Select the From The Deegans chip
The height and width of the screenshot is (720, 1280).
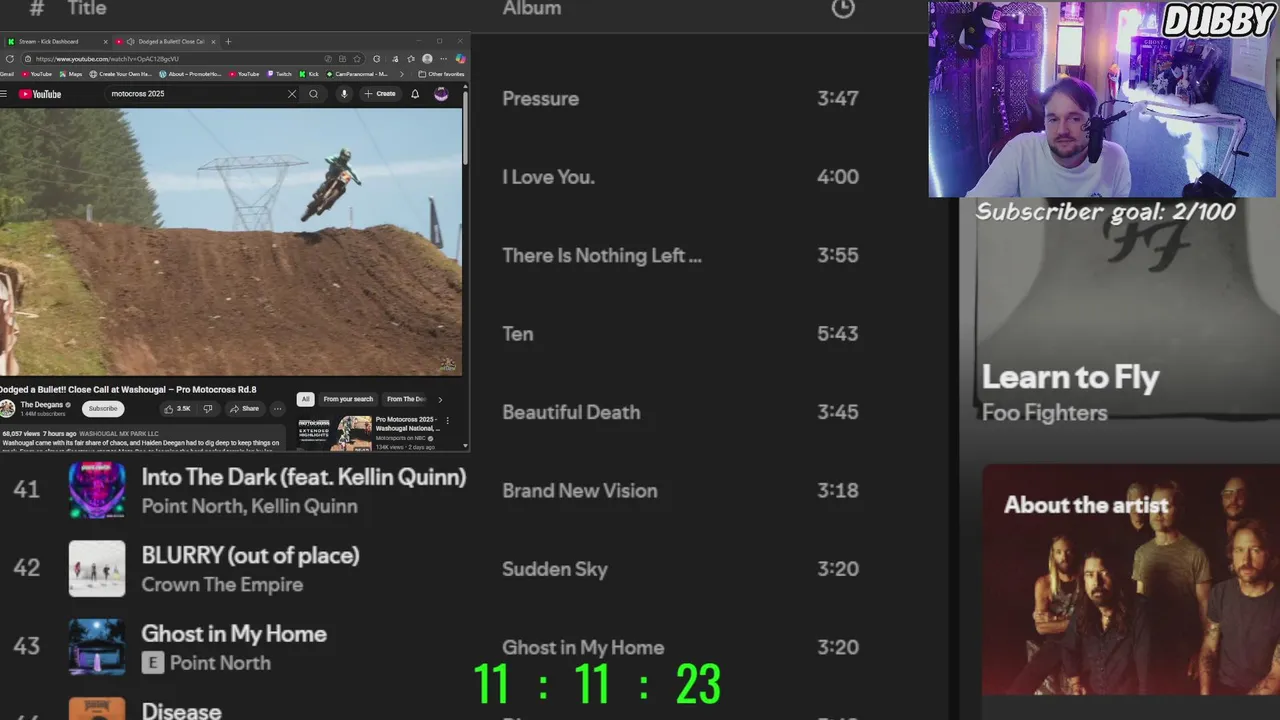click(x=406, y=399)
